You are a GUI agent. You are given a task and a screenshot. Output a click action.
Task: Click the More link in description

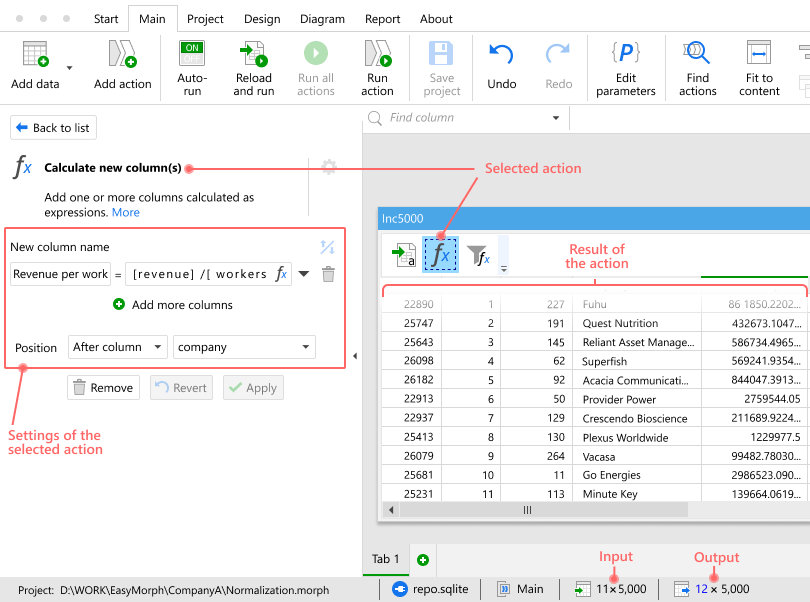[x=126, y=212]
